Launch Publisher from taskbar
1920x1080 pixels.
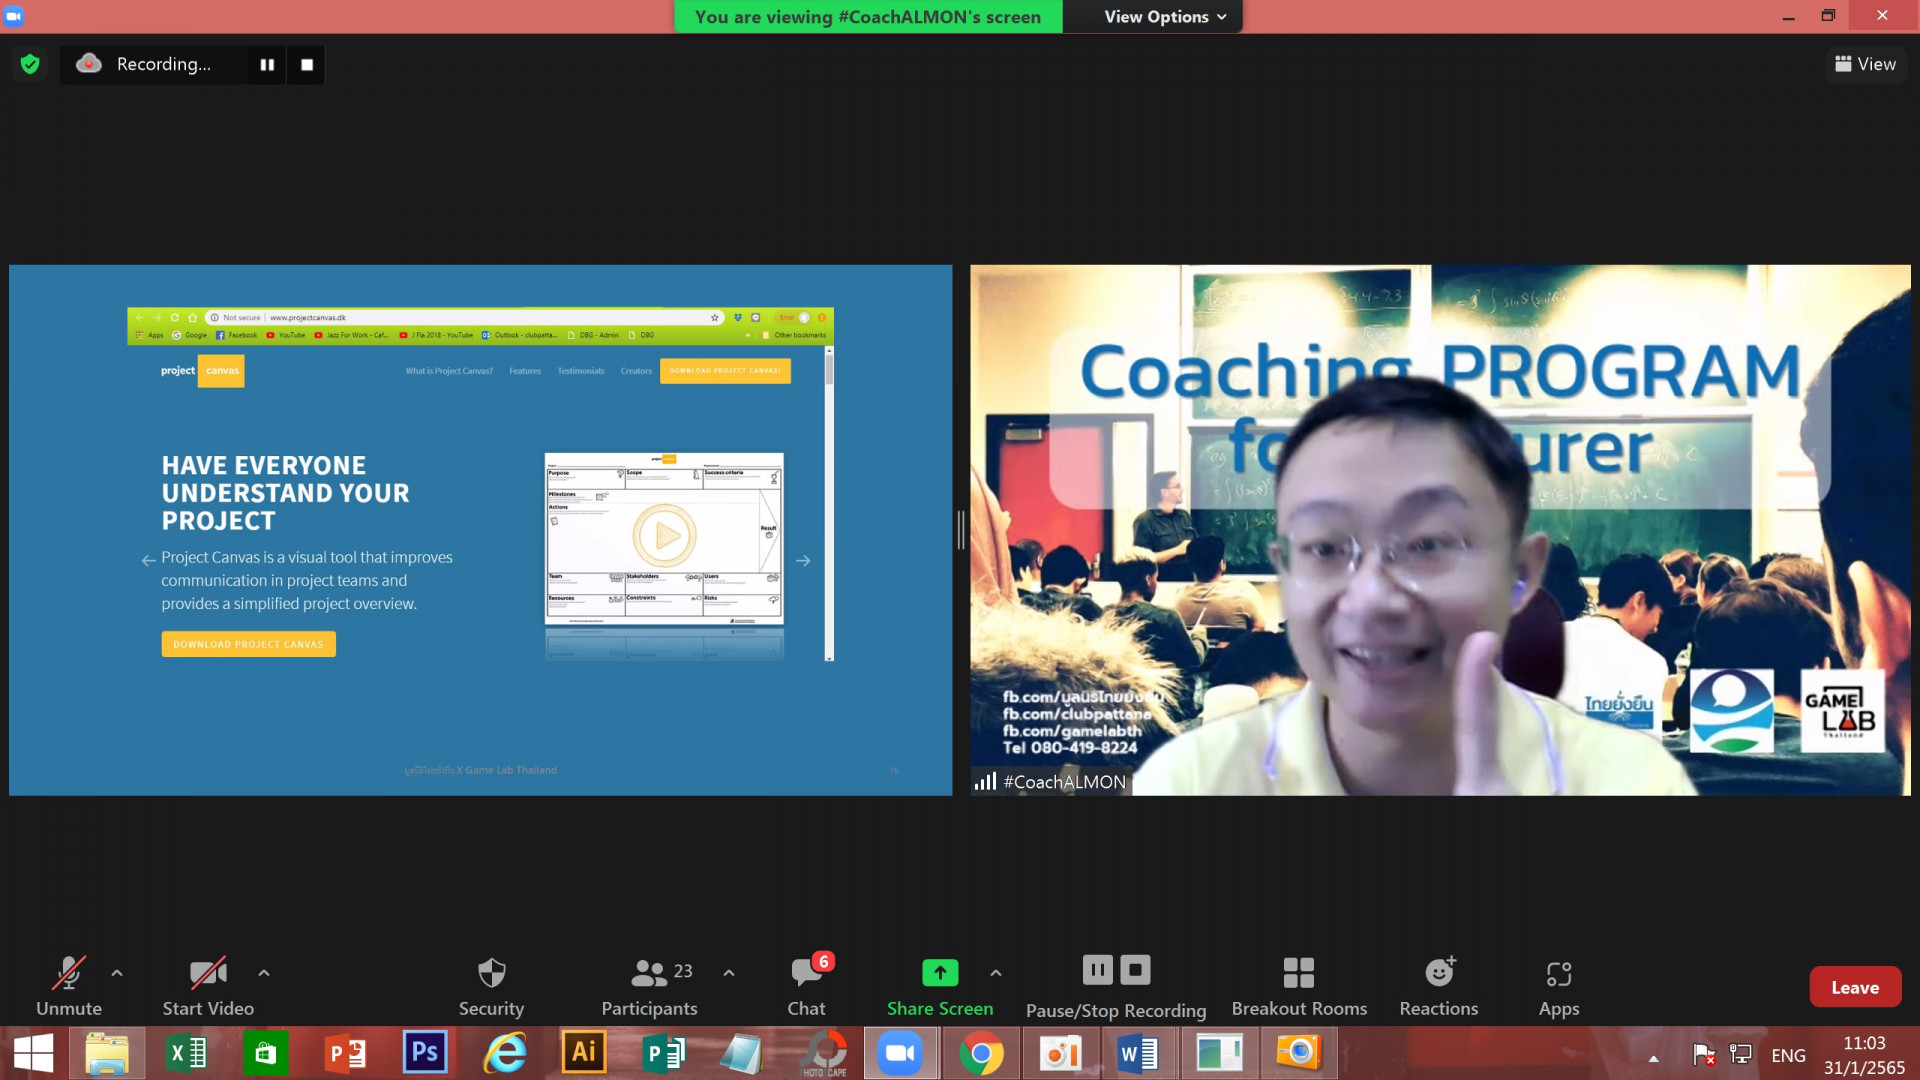[x=663, y=1053]
